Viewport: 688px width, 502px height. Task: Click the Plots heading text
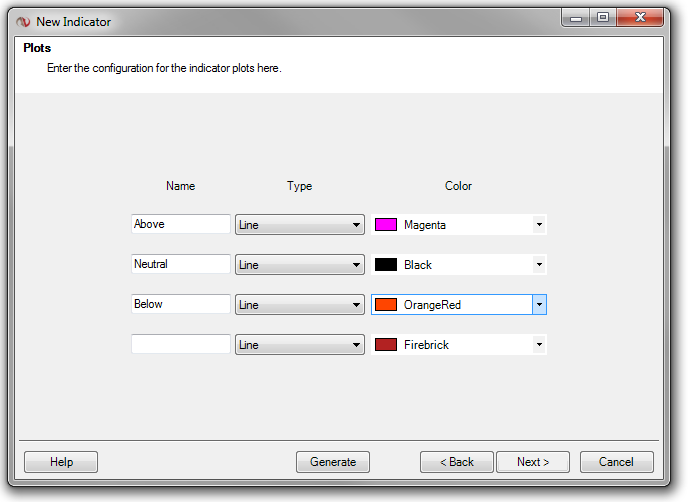tap(37, 48)
